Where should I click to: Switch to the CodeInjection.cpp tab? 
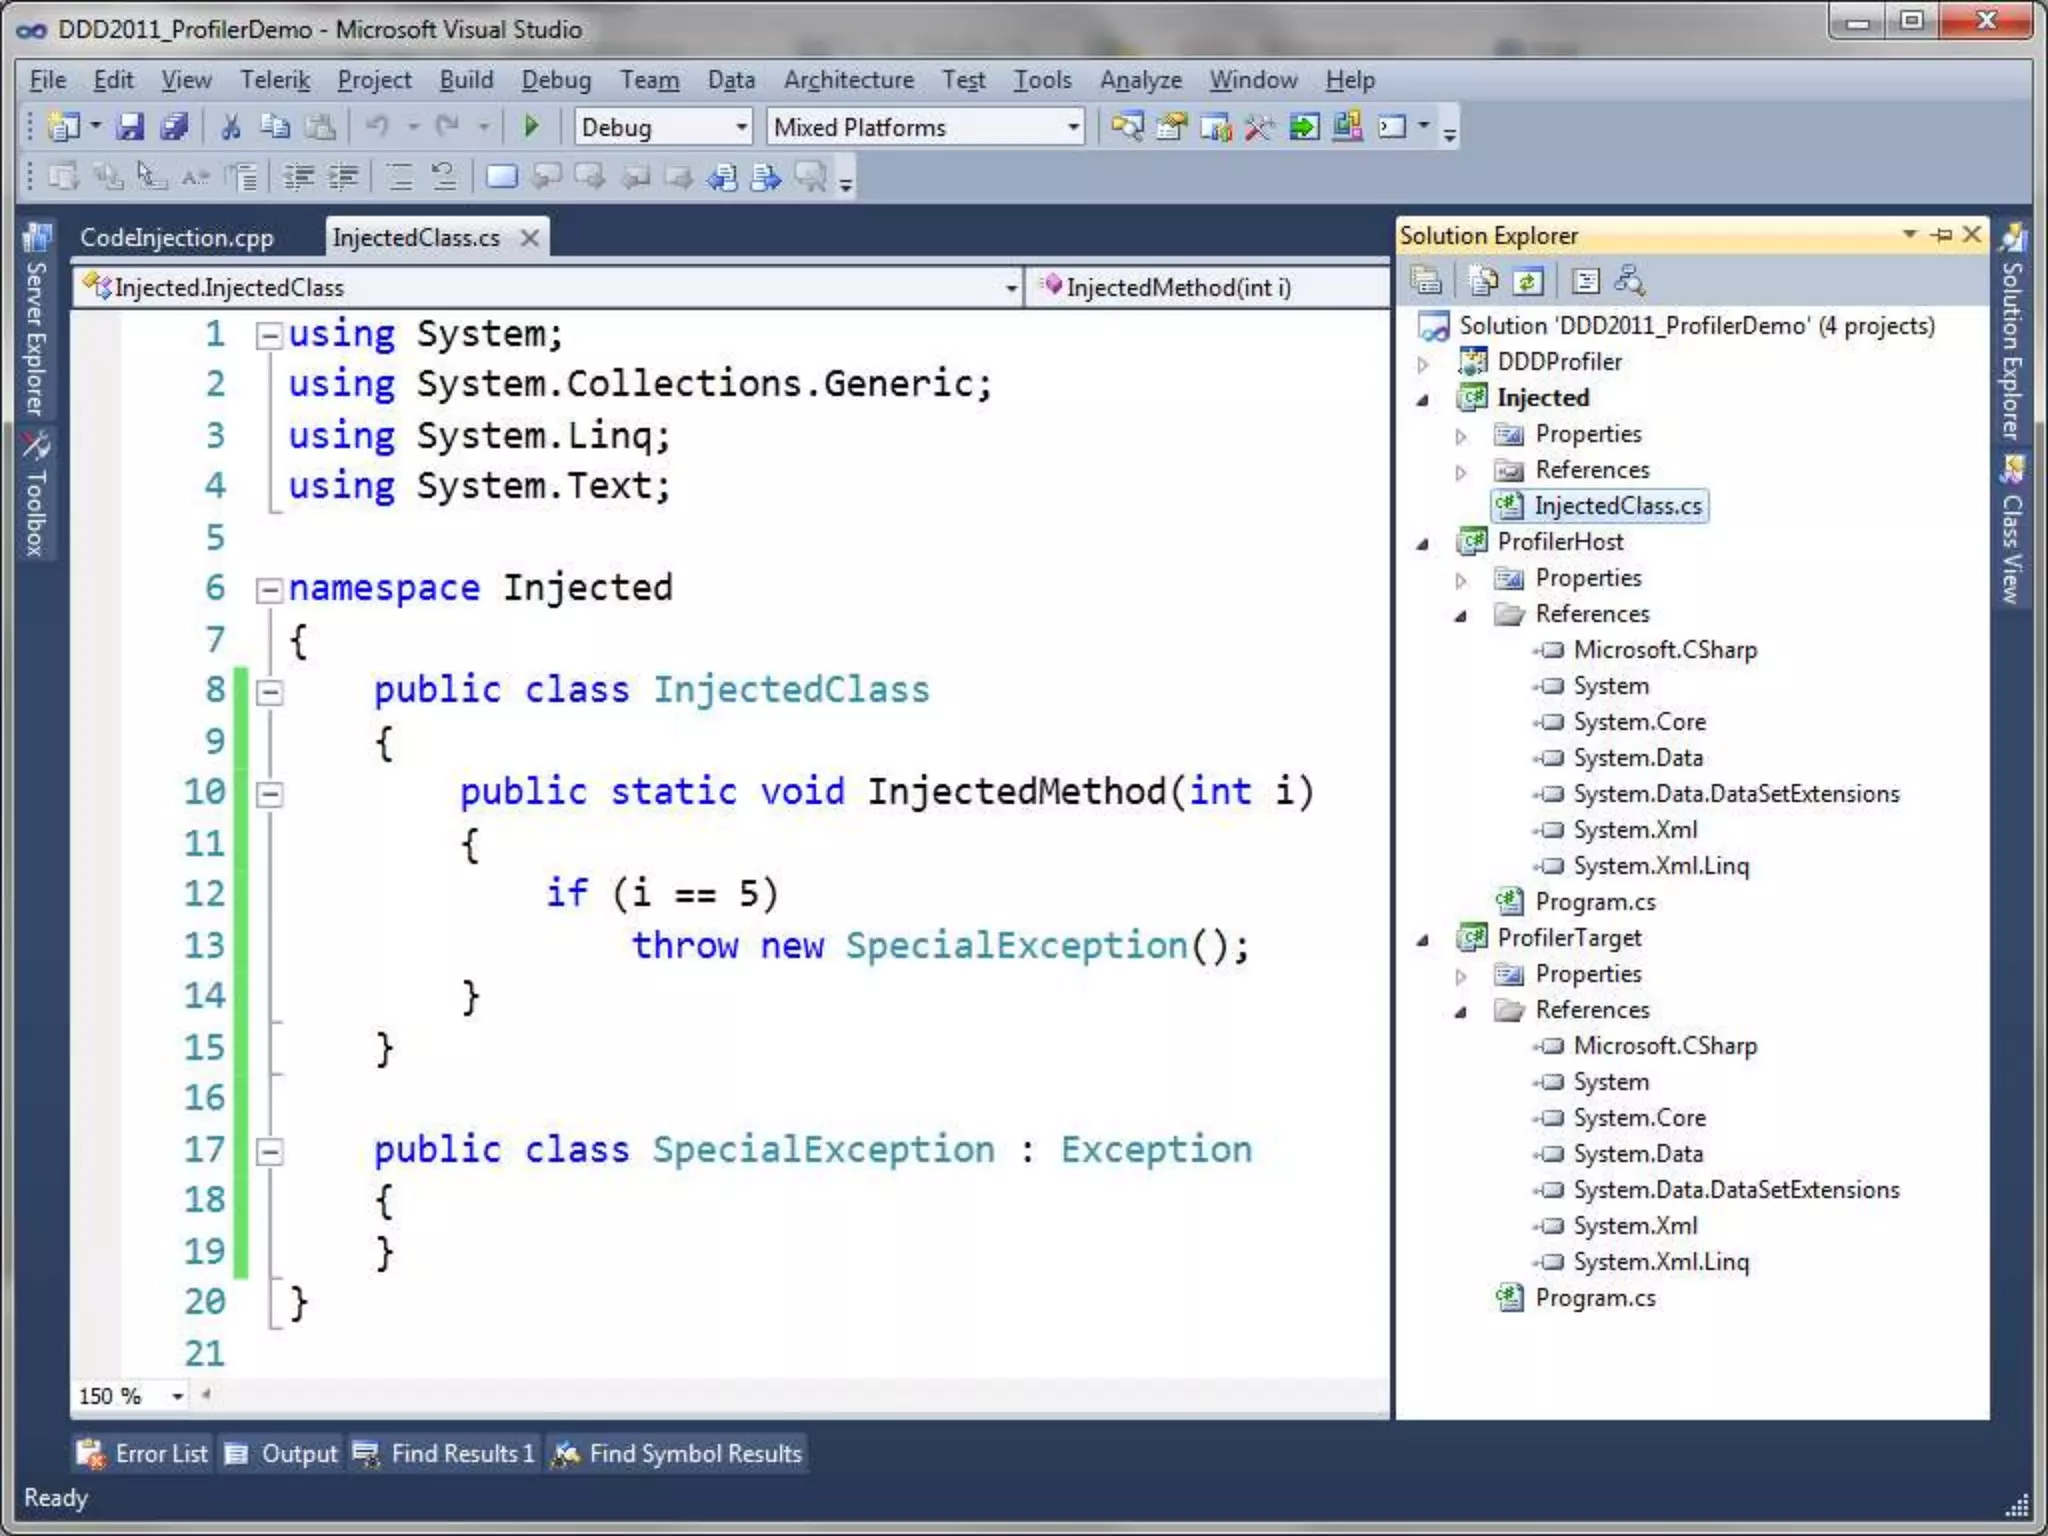coord(177,238)
